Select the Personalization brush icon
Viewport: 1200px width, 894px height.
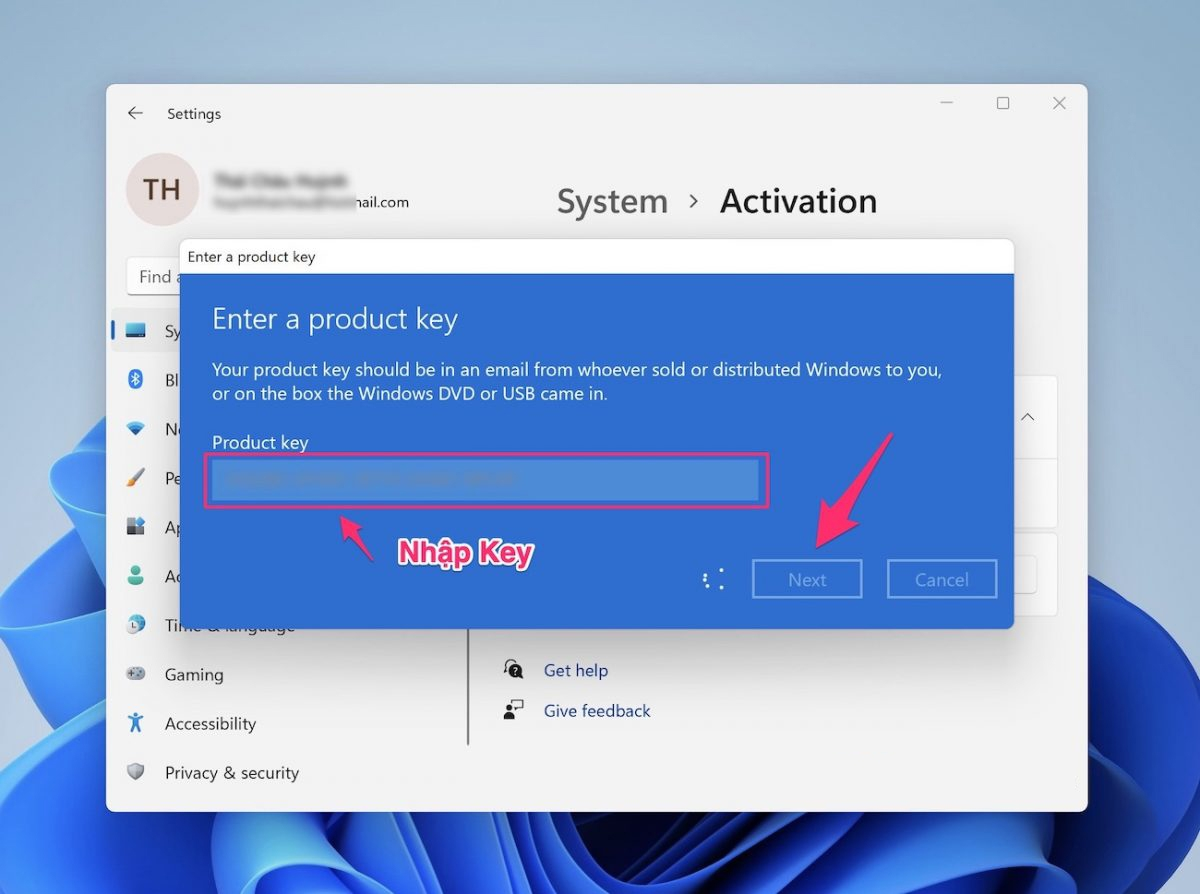pos(136,477)
